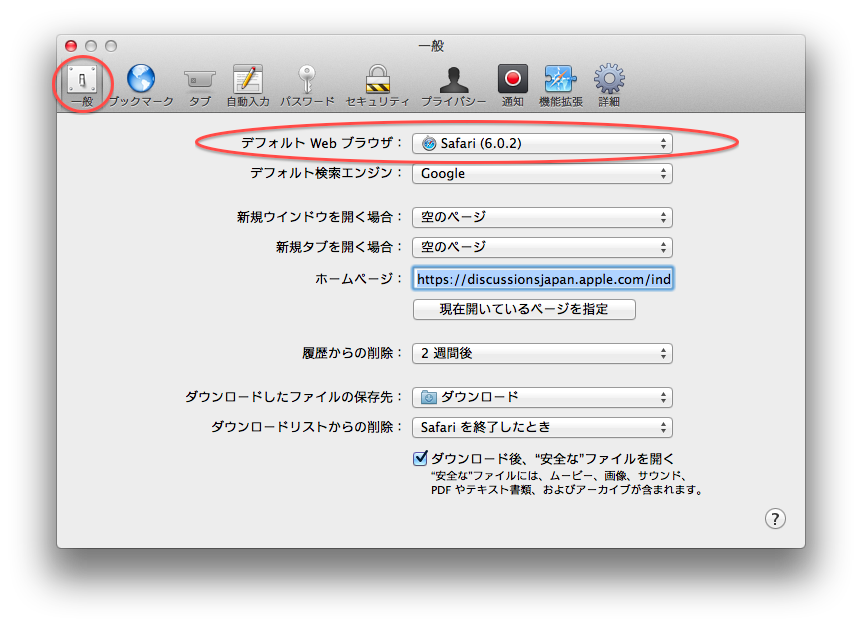
Task: Click the ホームページ： label text
Action: 358,279
